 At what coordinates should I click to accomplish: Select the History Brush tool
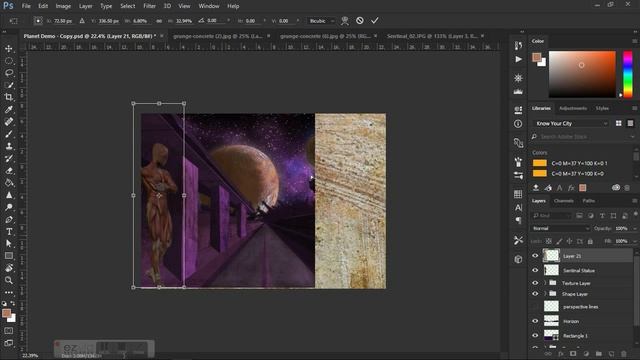click(9, 158)
